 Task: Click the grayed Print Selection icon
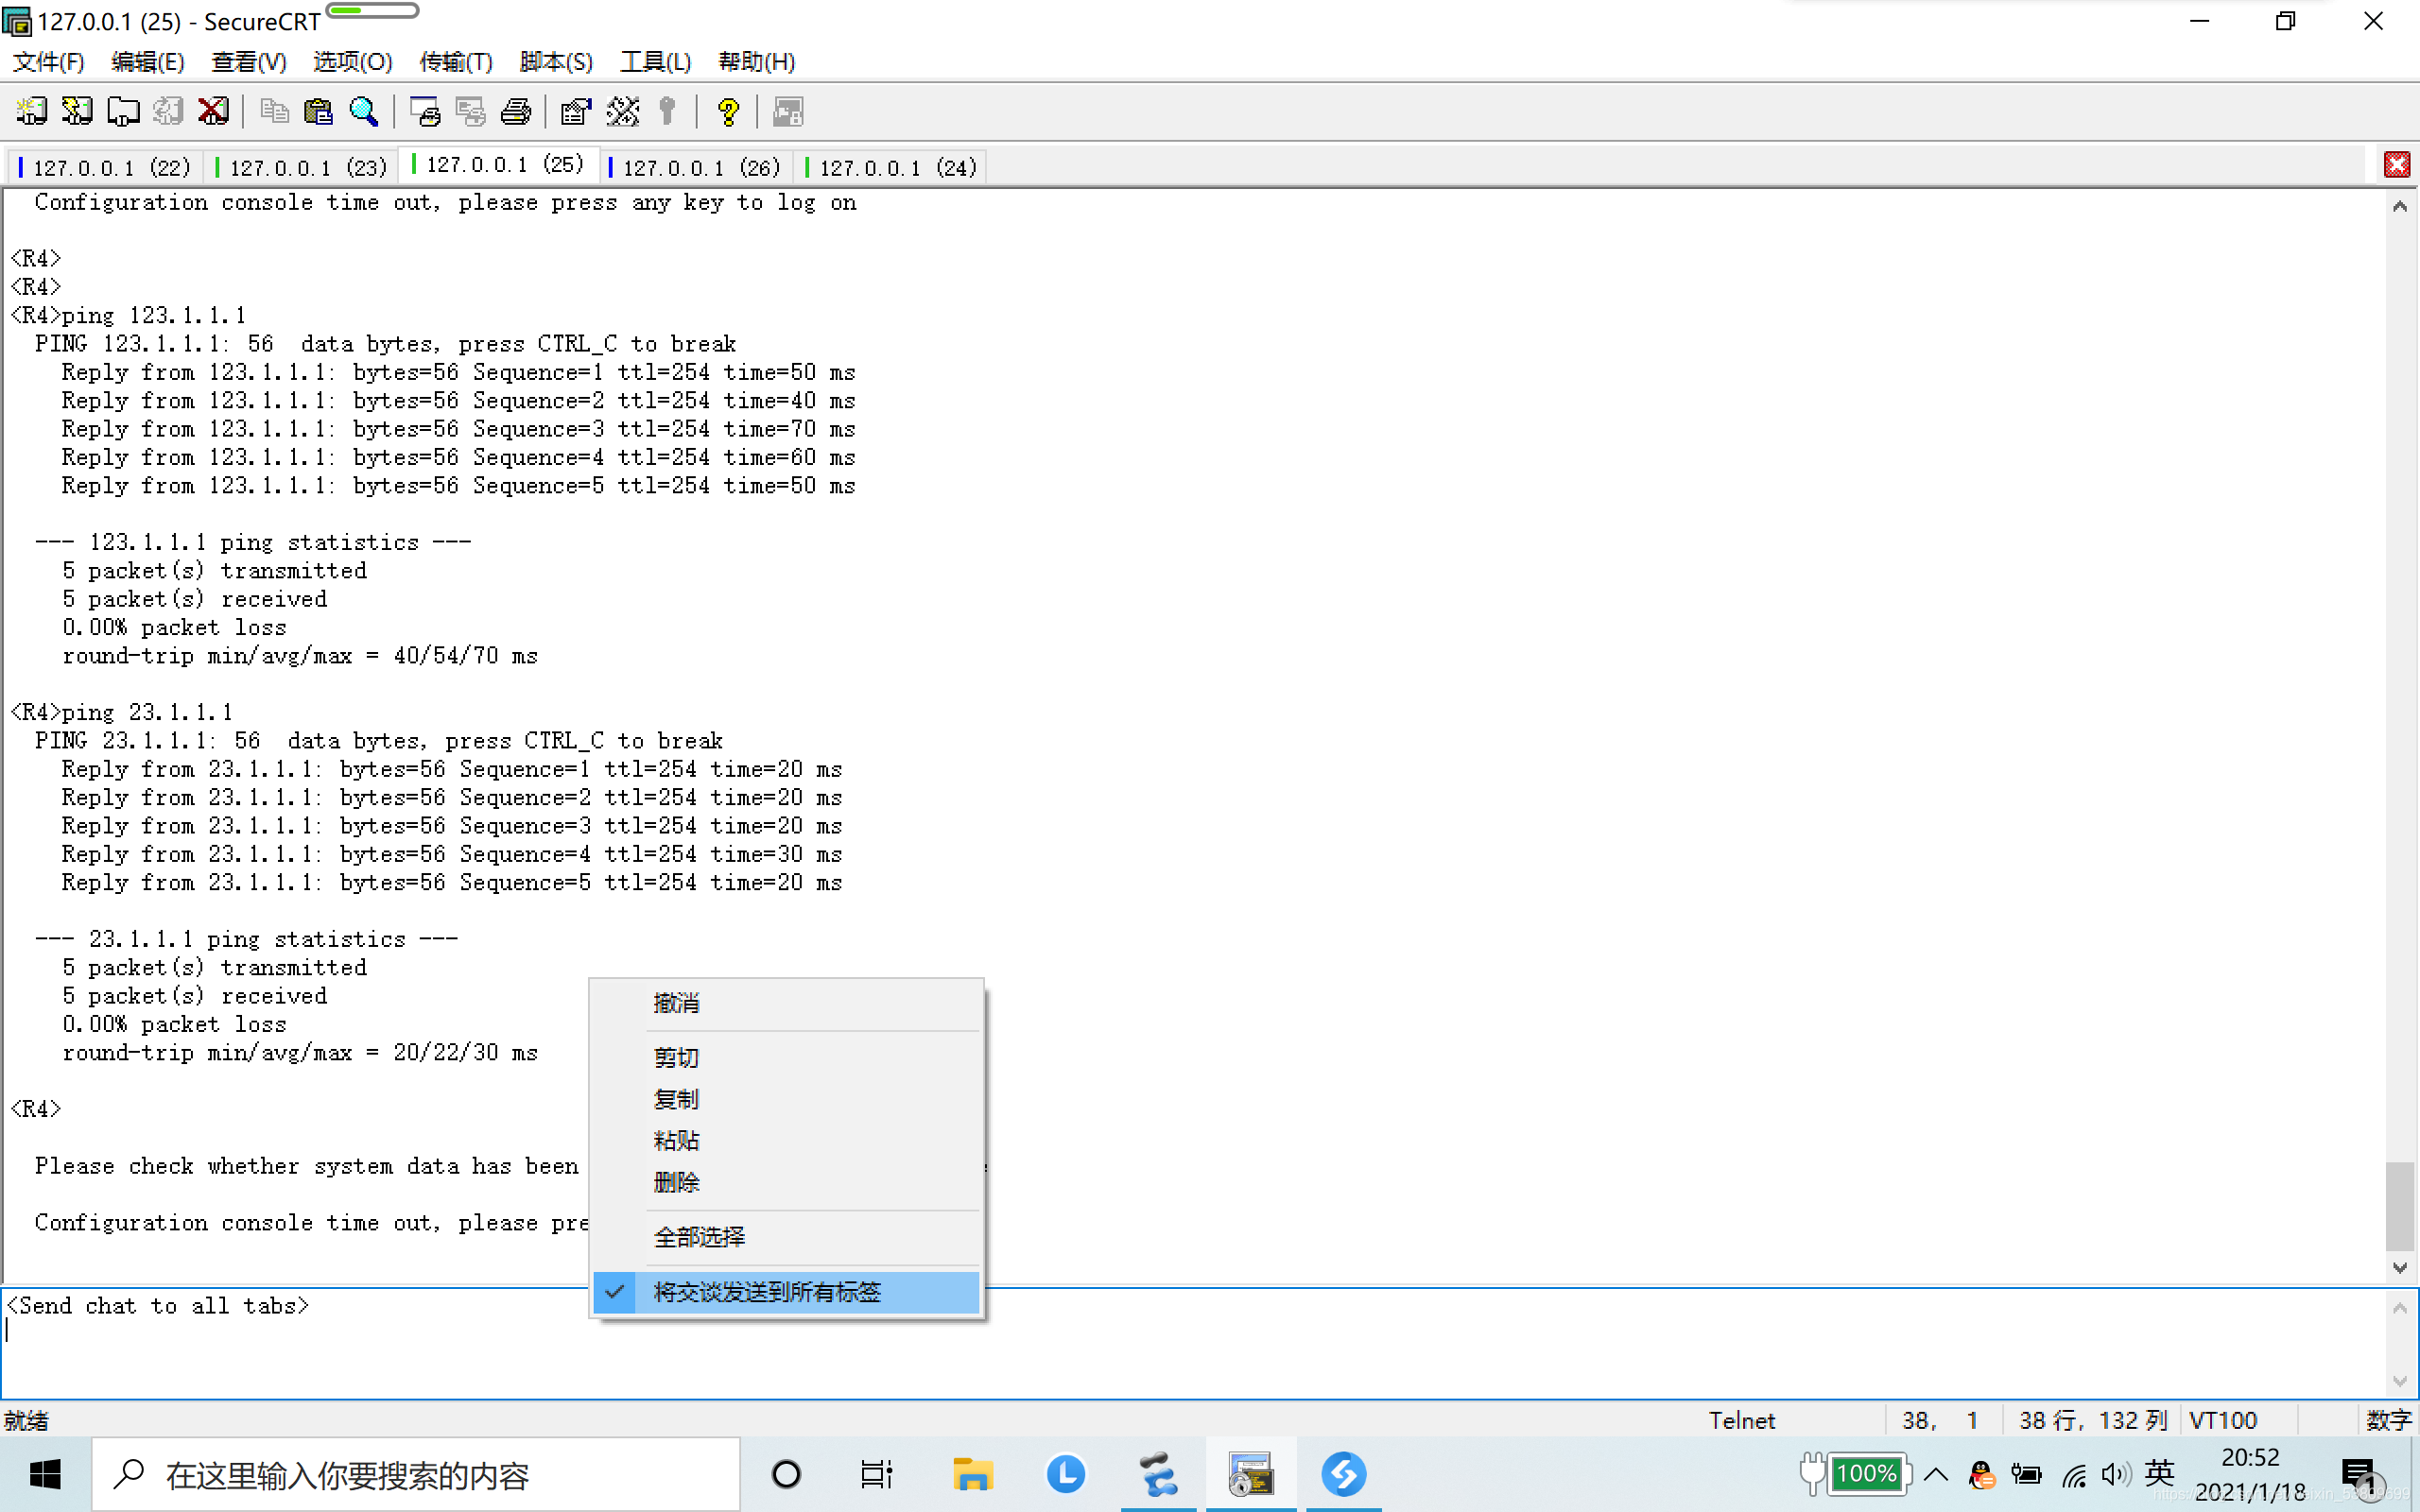[x=470, y=111]
